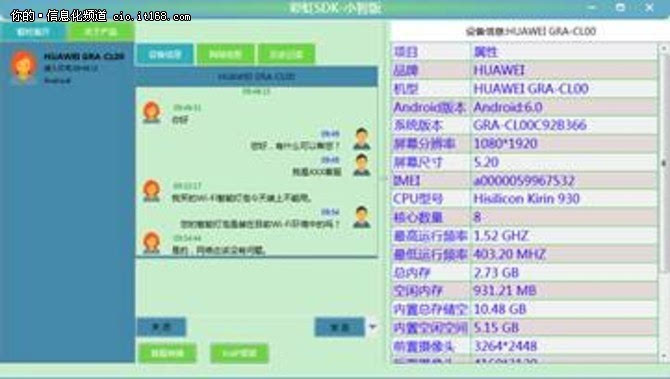Viewport: 670px width, 379px height.
Task: Switch to the green tab beside the sidebar tab
Action: click(101, 32)
